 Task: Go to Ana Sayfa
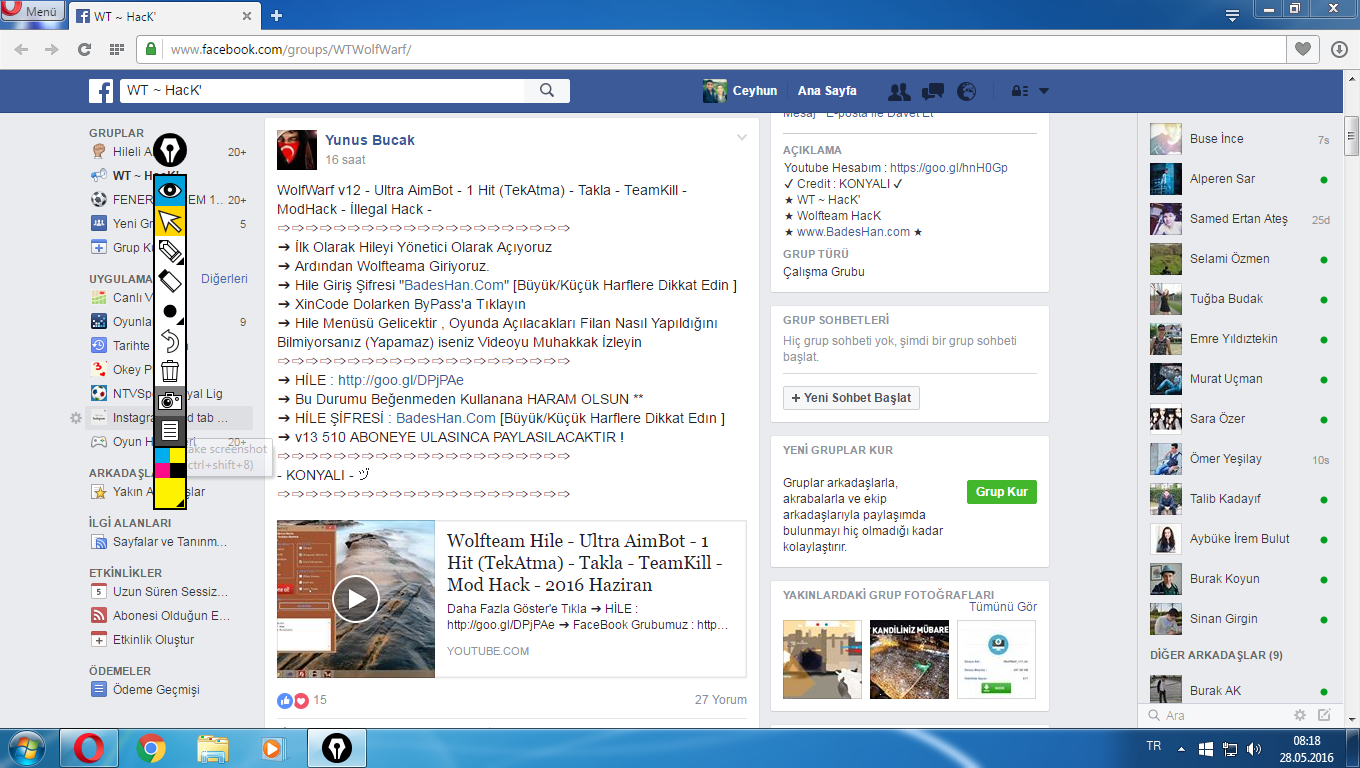point(827,91)
